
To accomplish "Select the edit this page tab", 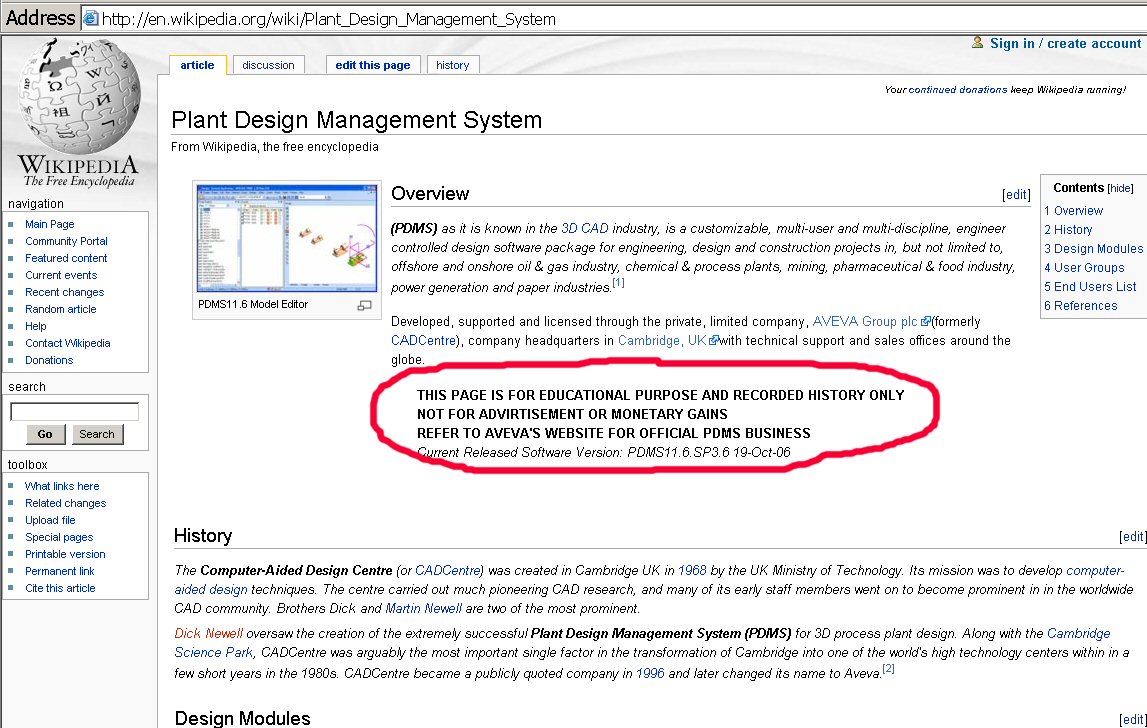I will point(373,65).
